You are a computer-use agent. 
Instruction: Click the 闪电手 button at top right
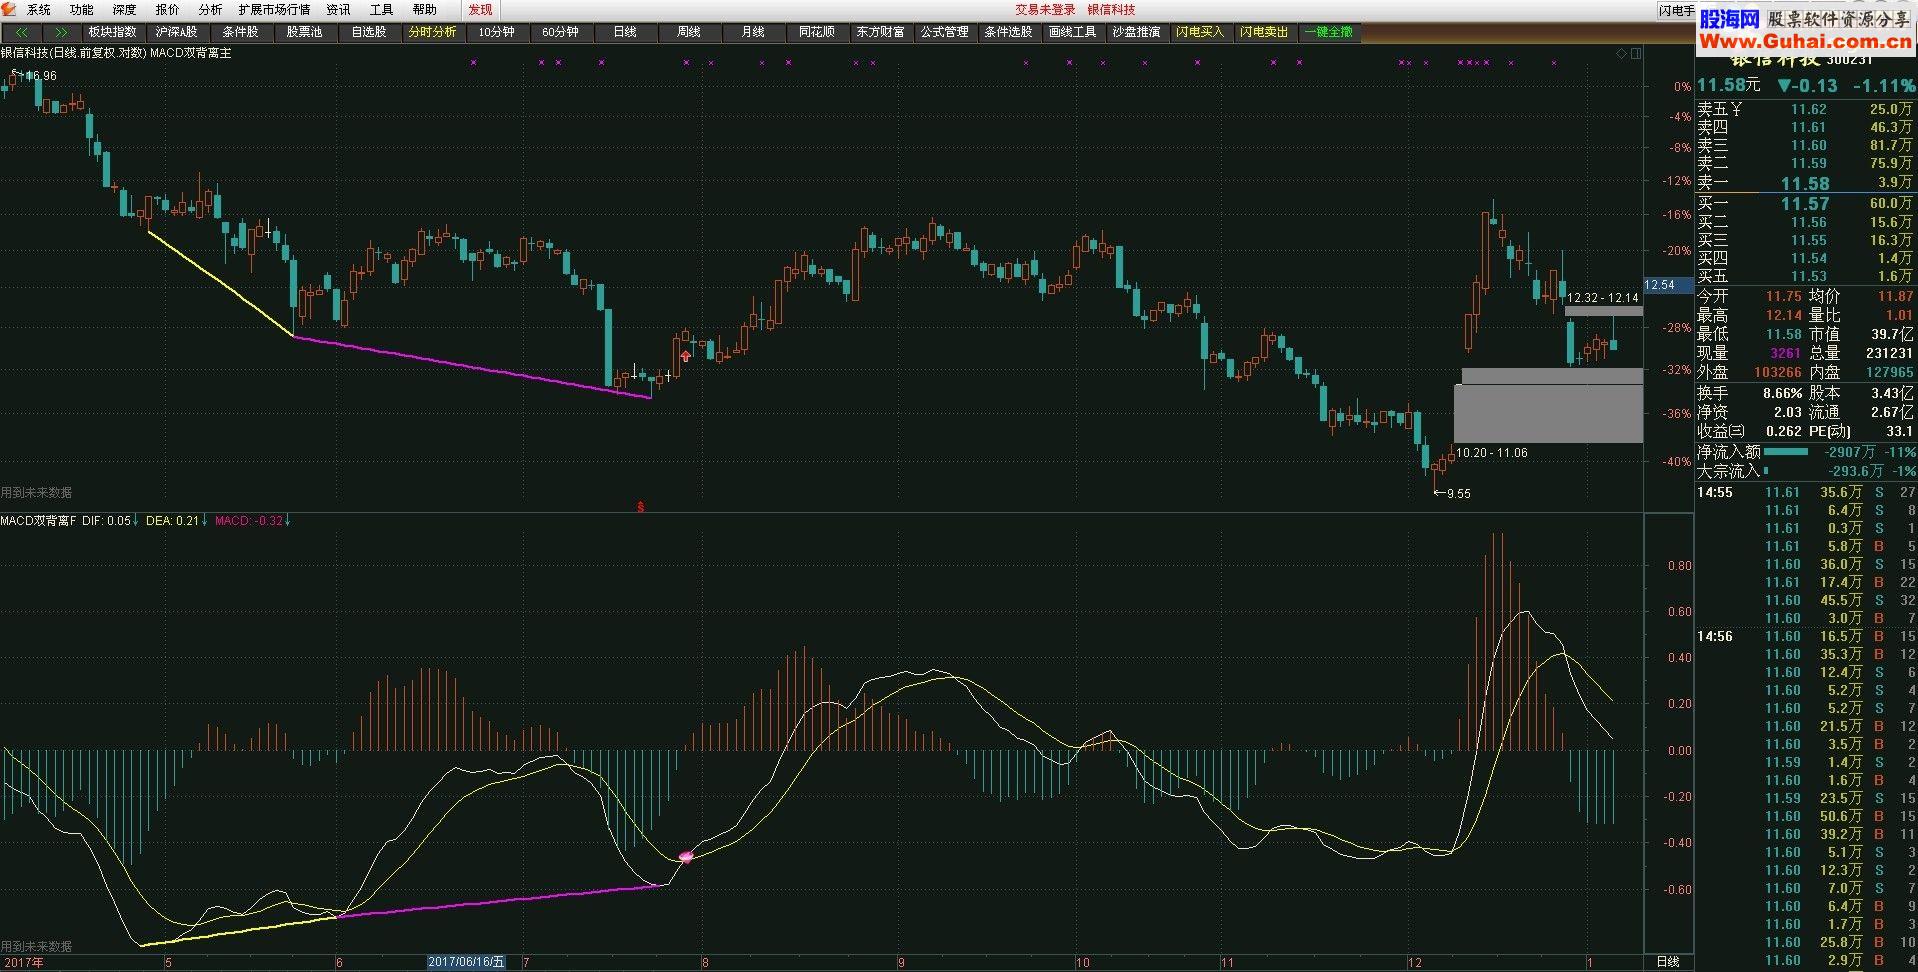click(1677, 10)
